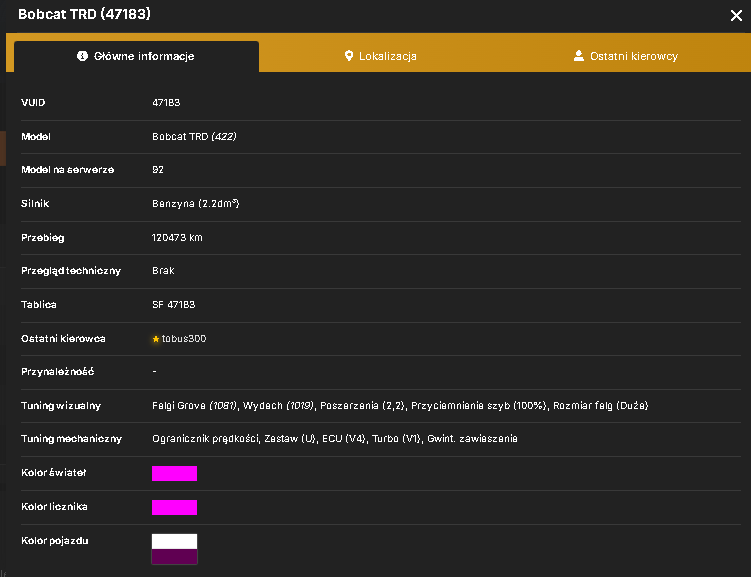Switch to the Lokalizacja tab
This screenshot has height=577, width=751.
click(381, 57)
